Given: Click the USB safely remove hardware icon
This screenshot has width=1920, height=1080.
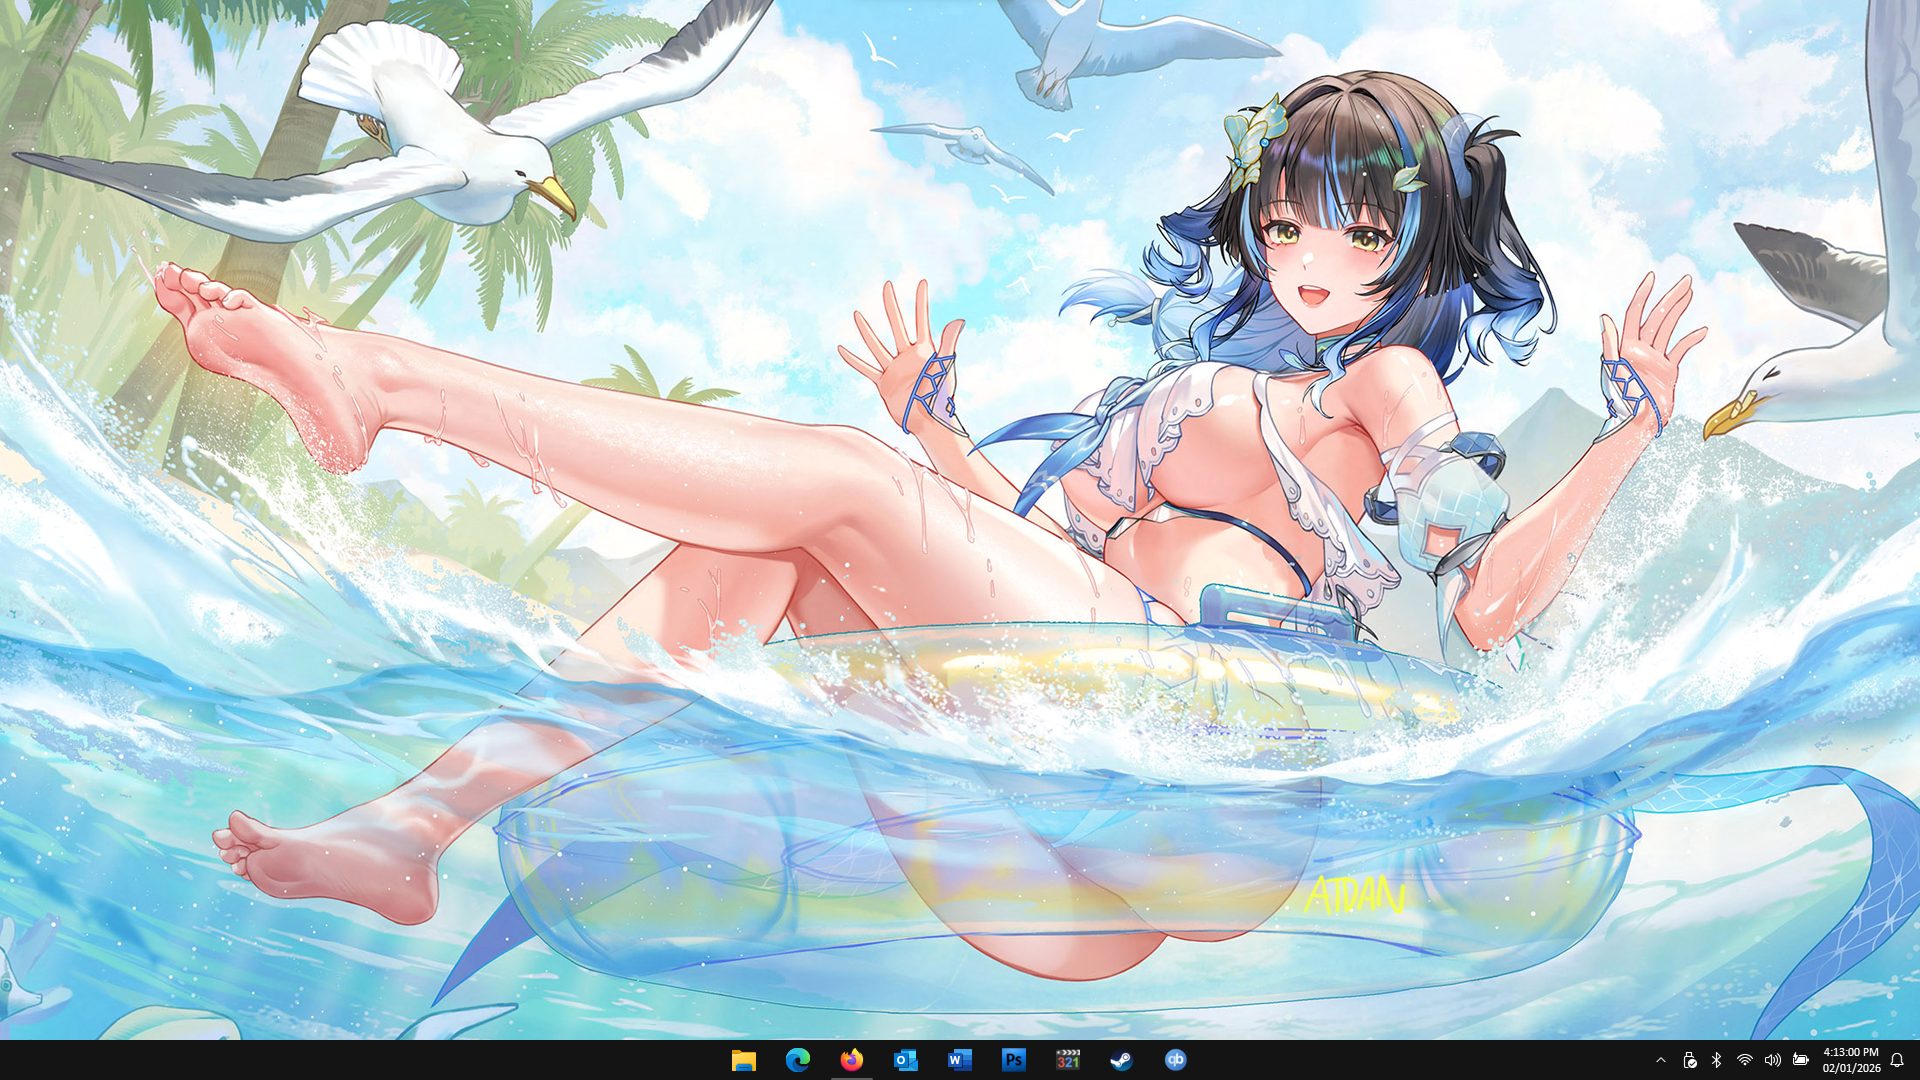Looking at the screenshot, I should click(1689, 1060).
